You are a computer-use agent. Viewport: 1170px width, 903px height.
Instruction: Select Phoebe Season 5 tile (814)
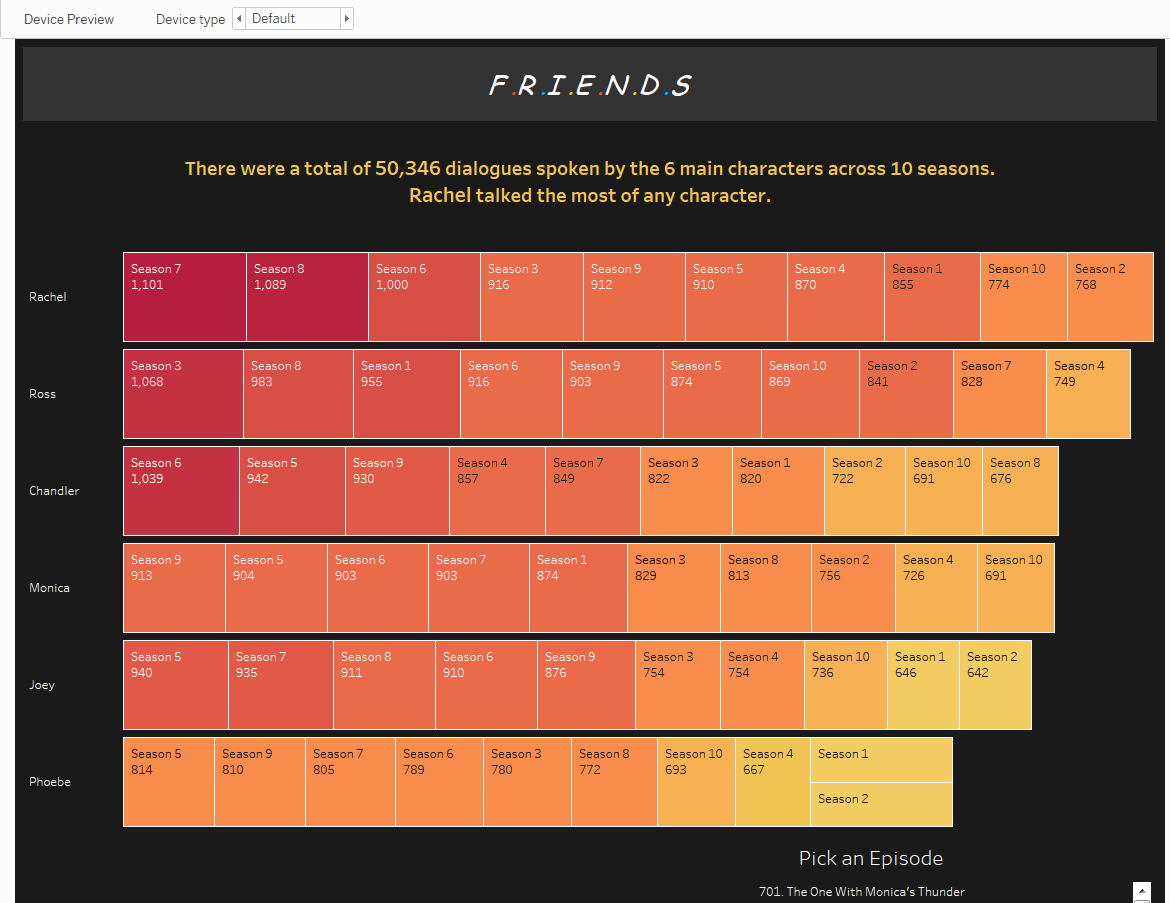coord(169,782)
